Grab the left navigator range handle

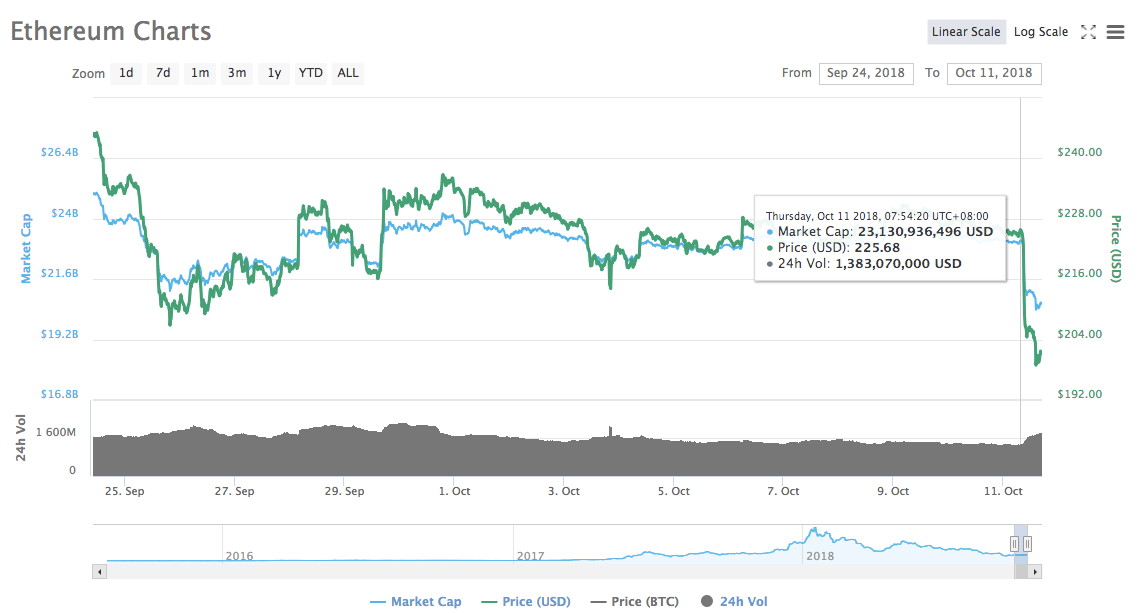[x=1014, y=543]
